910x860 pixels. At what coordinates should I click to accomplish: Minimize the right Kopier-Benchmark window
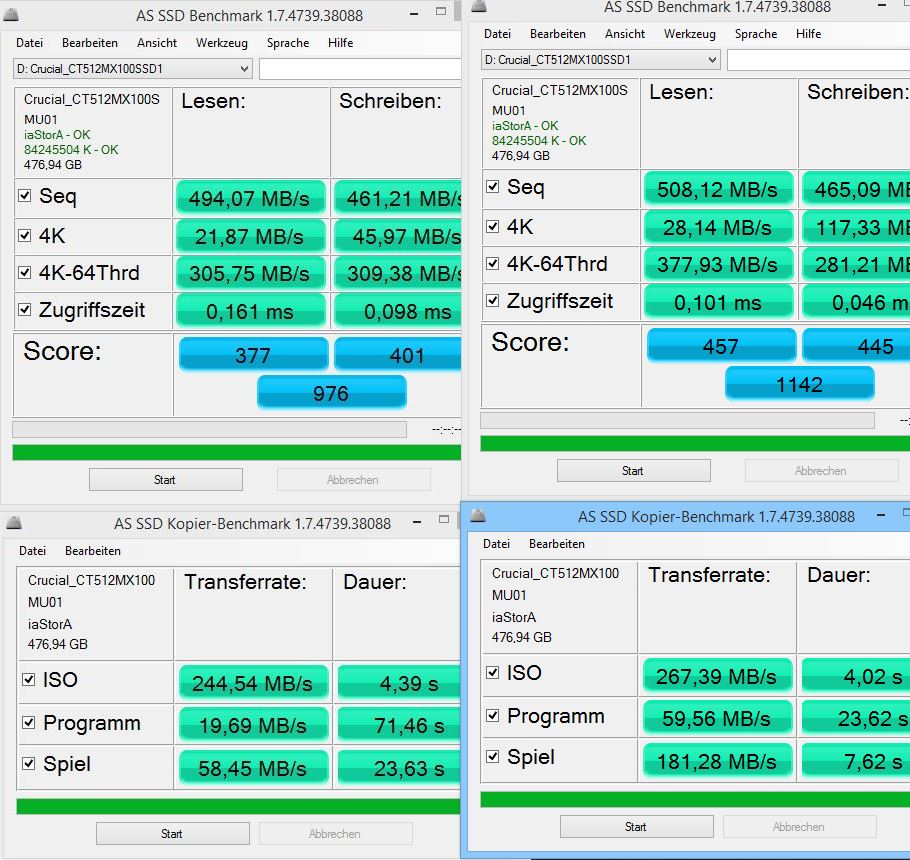(881, 515)
